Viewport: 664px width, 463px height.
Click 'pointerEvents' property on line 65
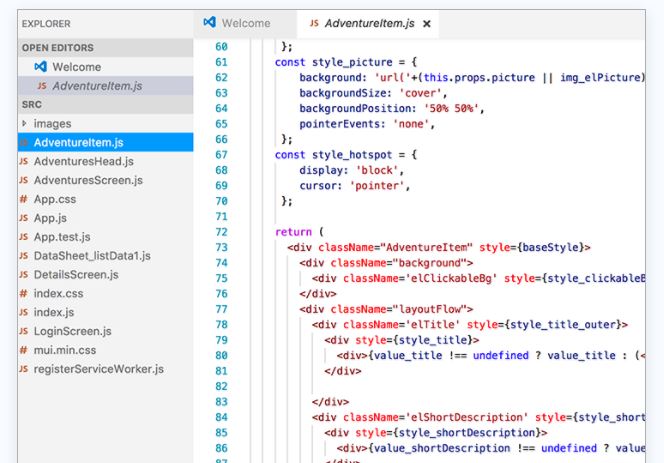pyautogui.click(x=340, y=124)
